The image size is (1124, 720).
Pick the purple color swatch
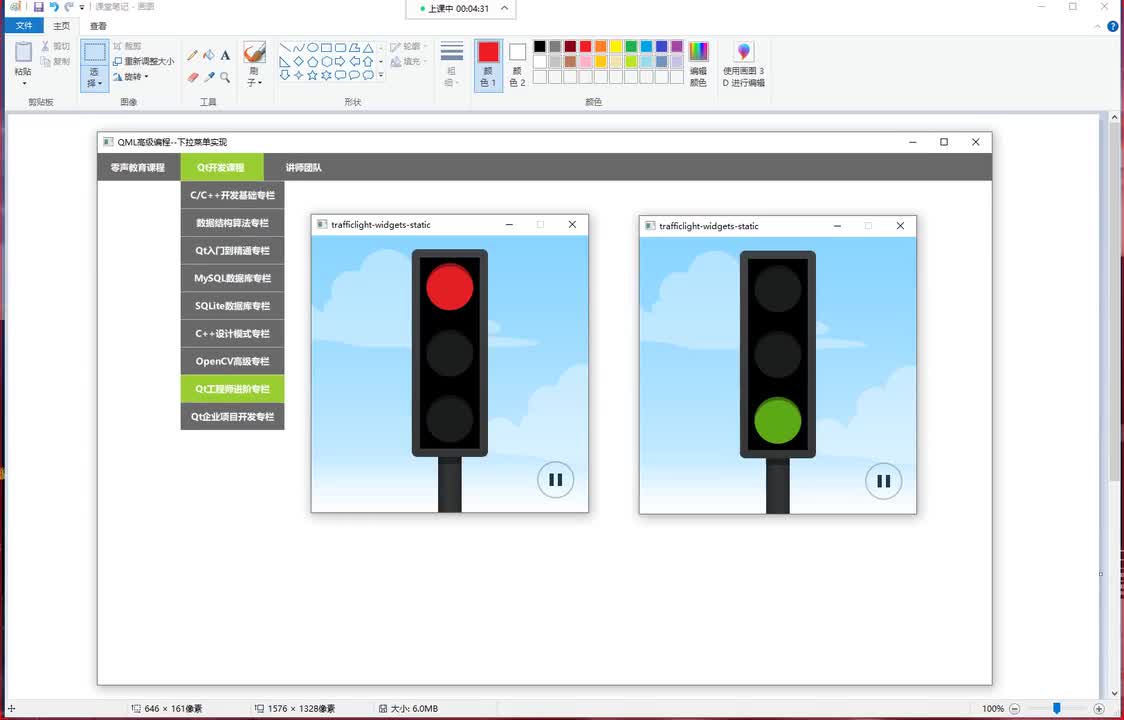[x=677, y=47]
